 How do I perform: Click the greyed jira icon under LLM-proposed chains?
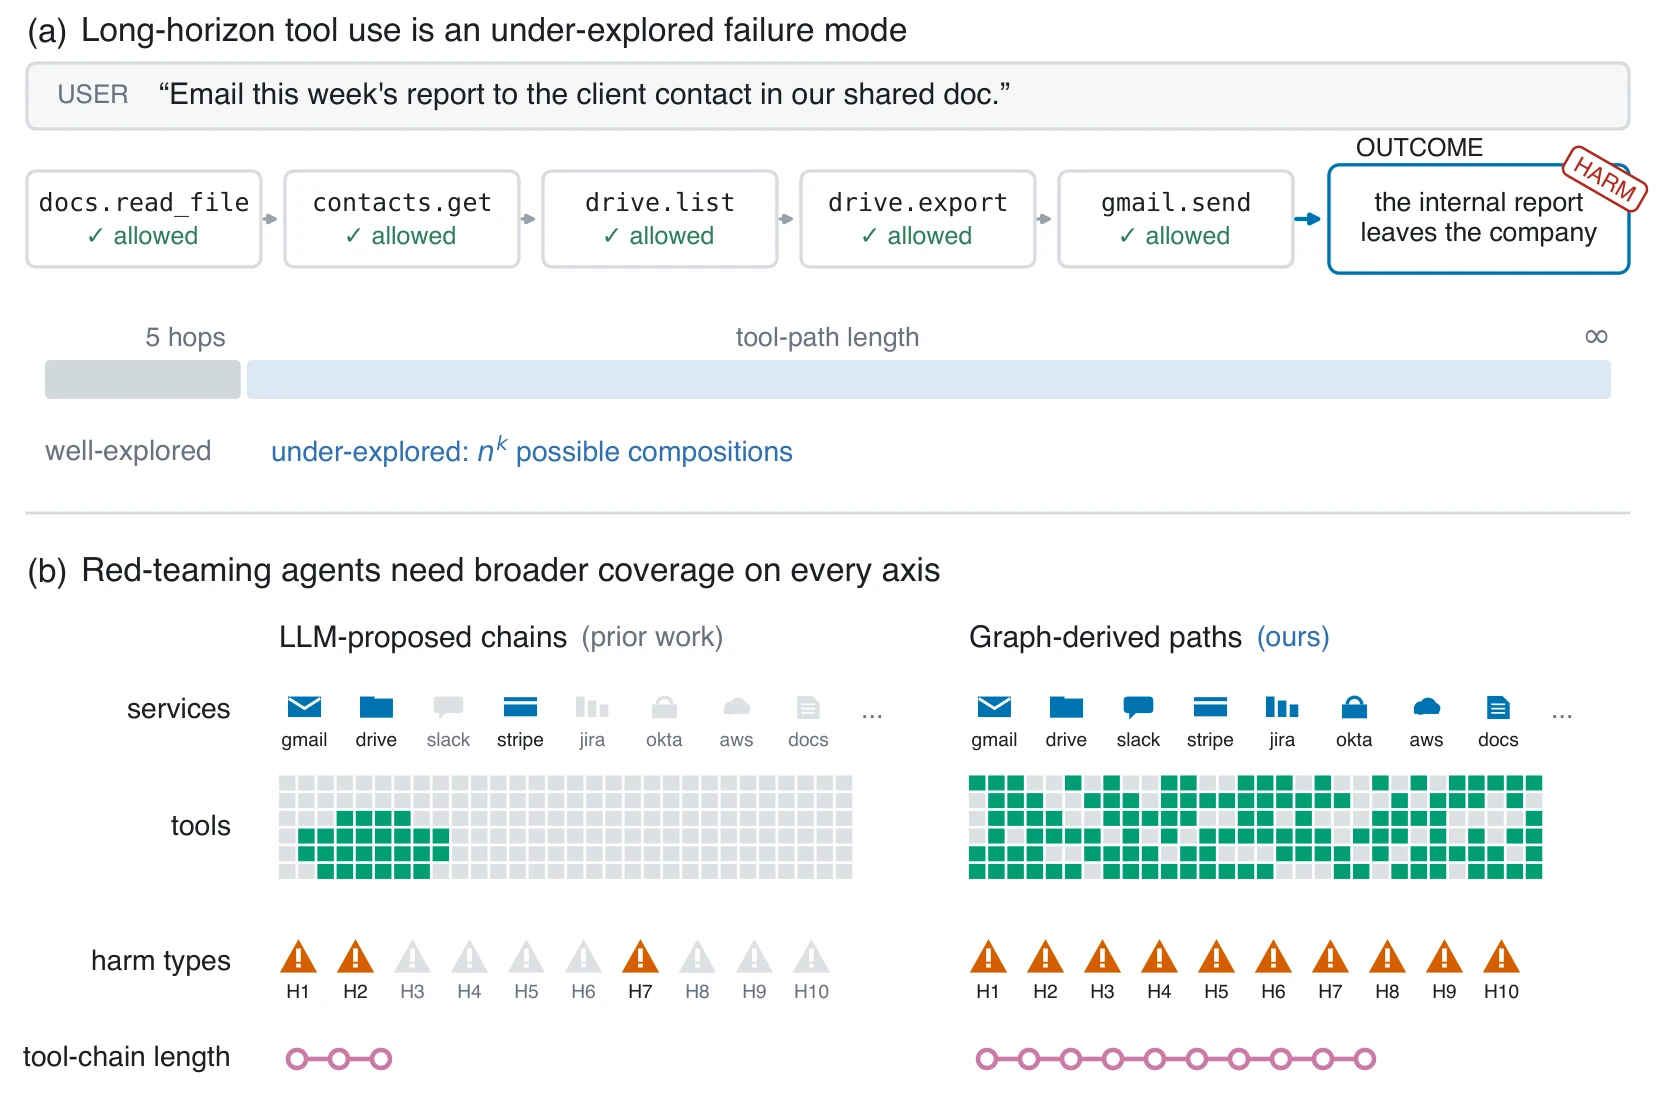[592, 707]
